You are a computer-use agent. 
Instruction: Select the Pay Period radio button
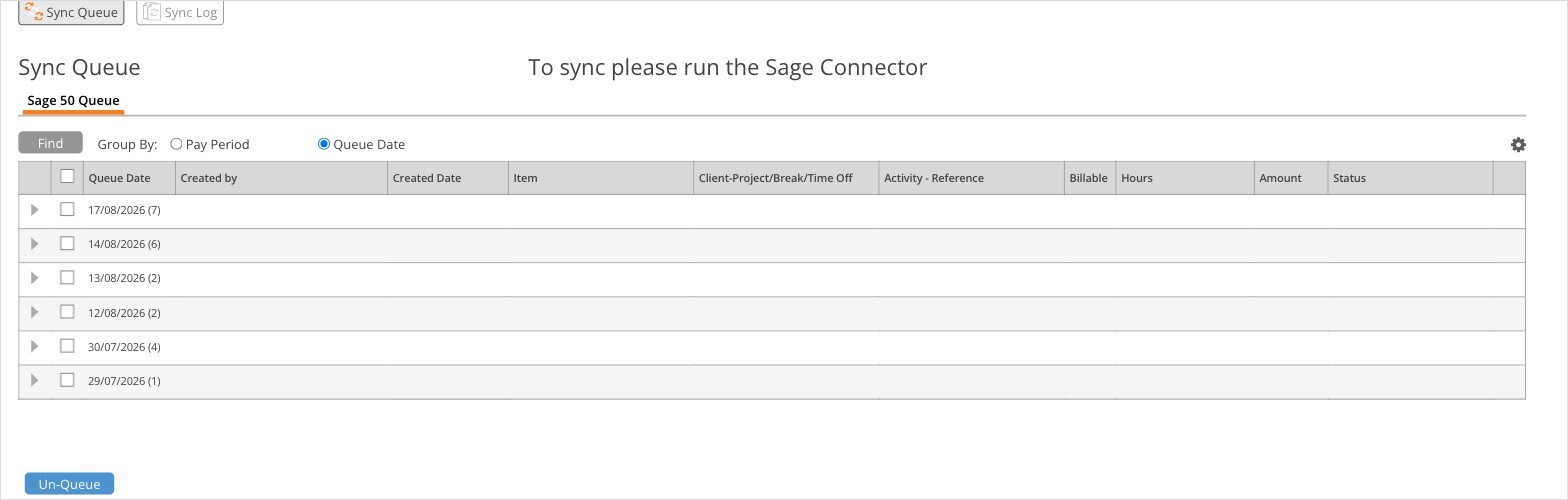(x=176, y=144)
